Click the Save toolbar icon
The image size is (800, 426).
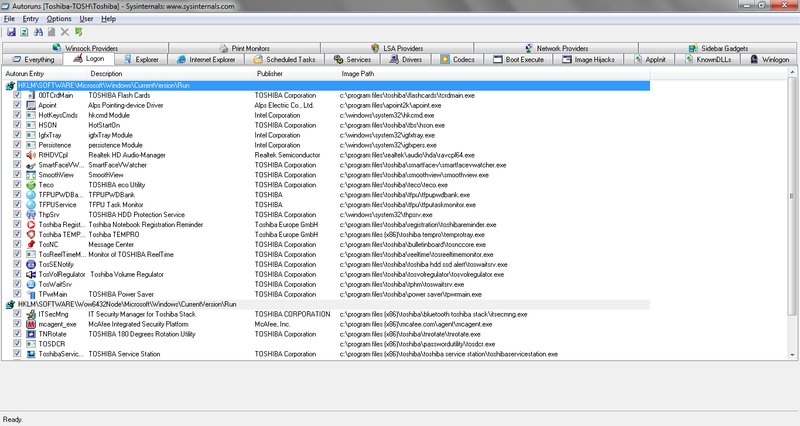11,32
